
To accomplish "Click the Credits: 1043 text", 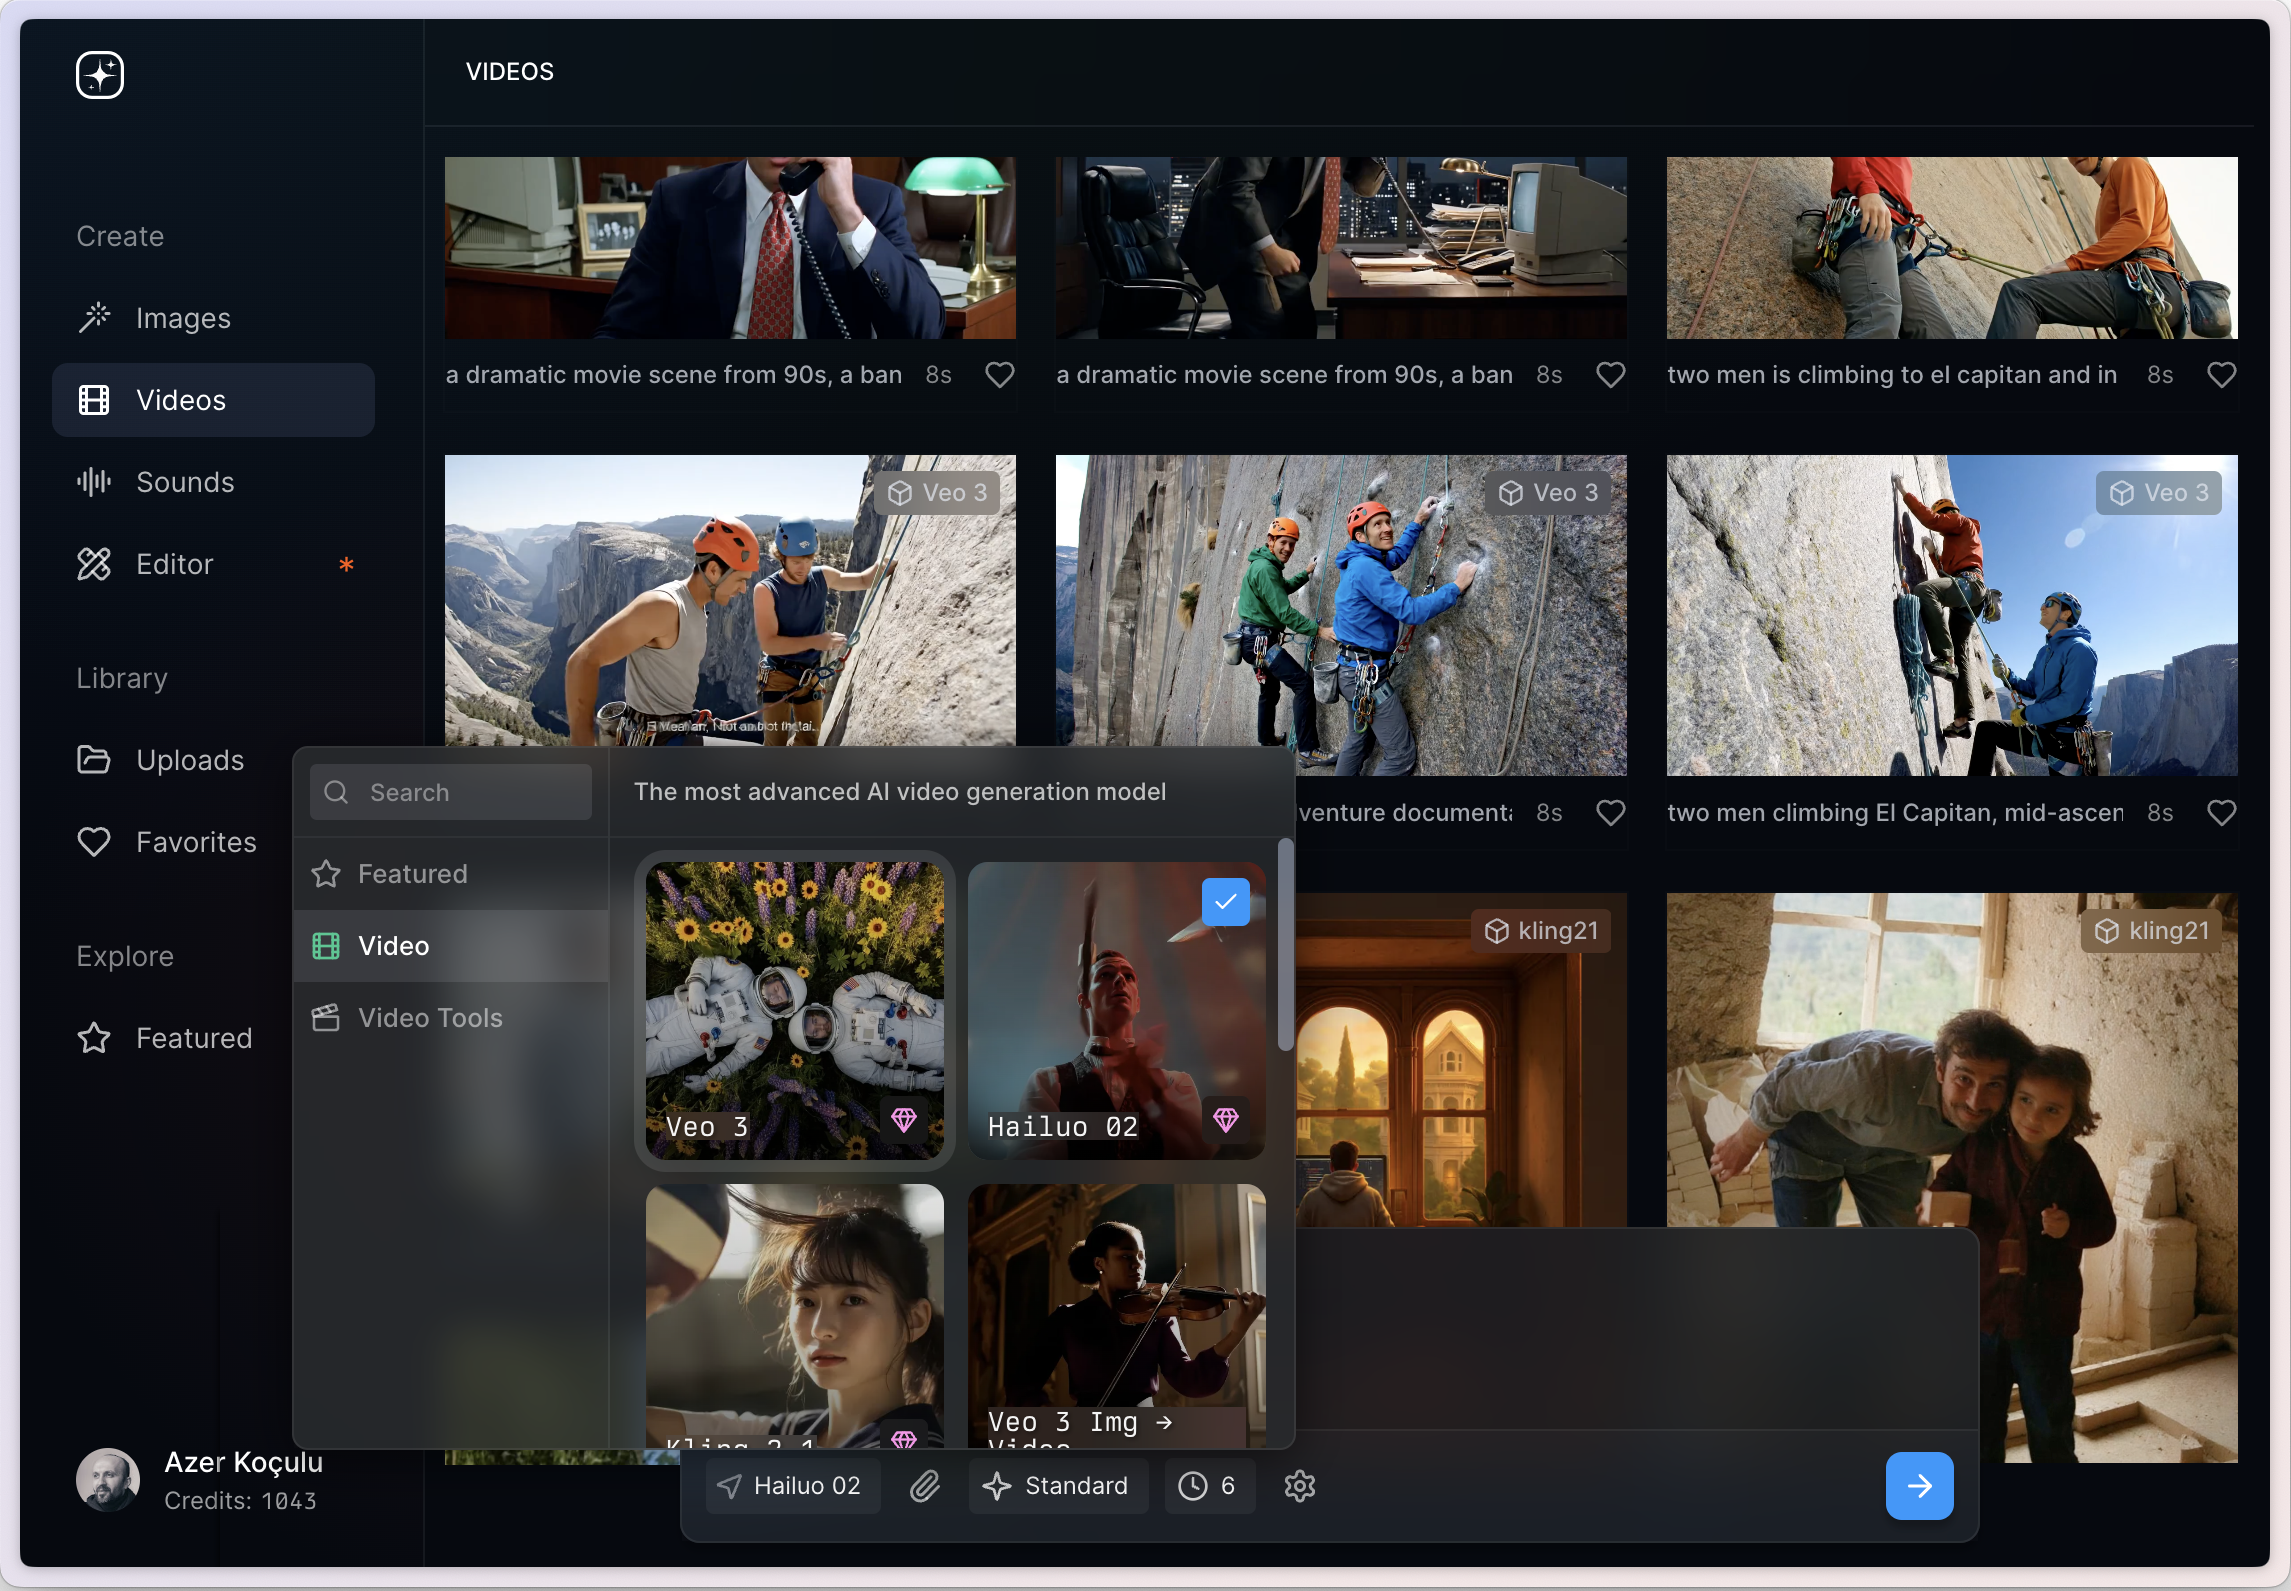I will [241, 1501].
